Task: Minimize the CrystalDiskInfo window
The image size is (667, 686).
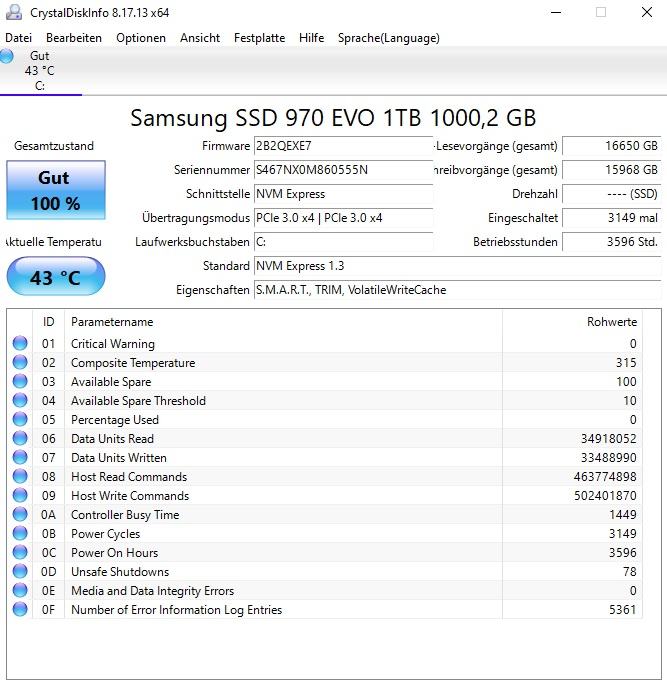Action: point(556,12)
